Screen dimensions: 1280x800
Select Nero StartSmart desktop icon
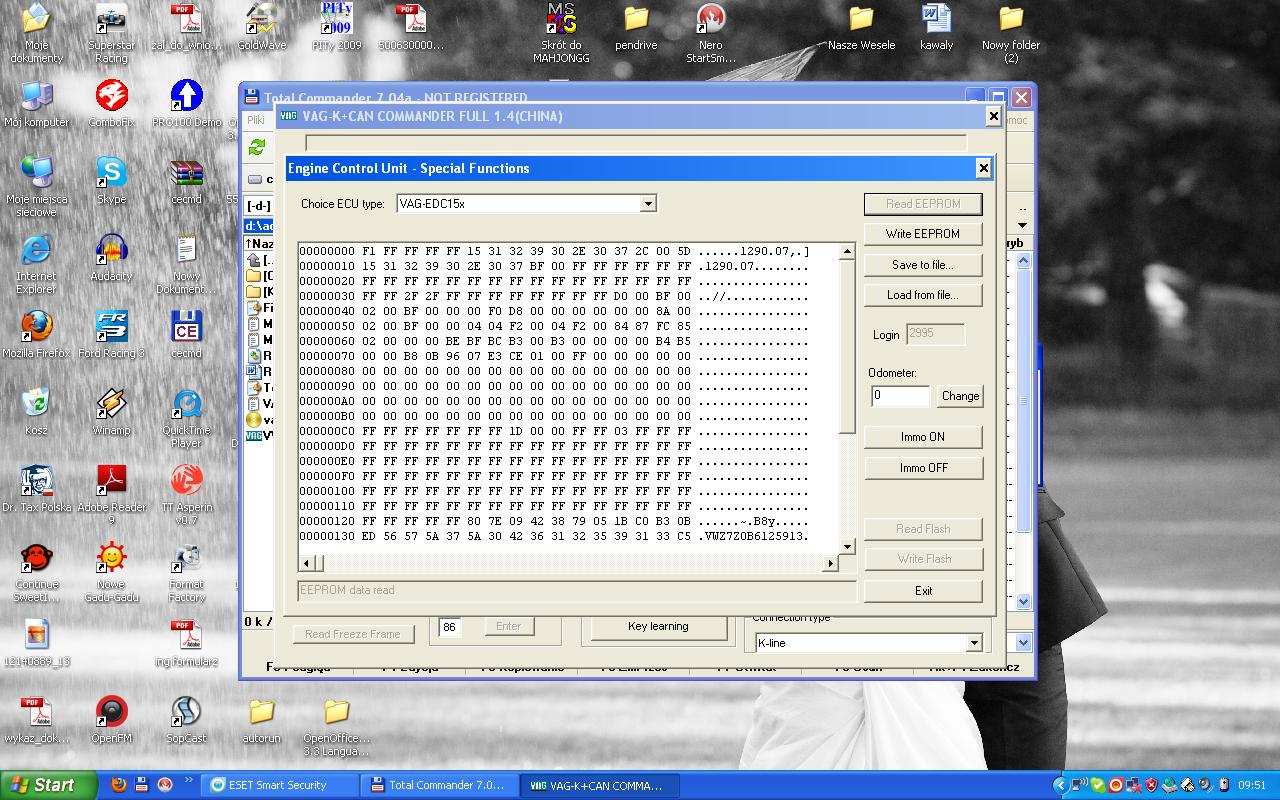711,34
